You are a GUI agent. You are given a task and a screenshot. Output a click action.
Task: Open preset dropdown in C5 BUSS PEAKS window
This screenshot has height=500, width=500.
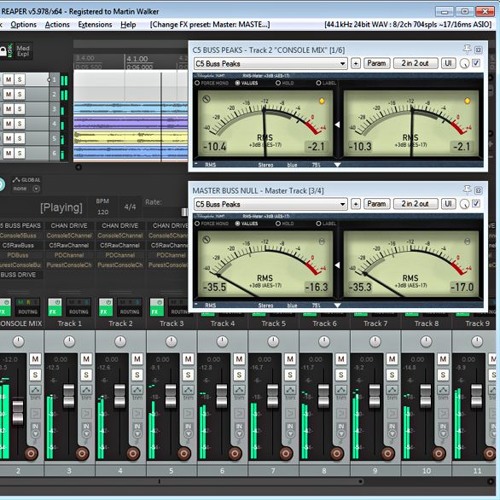[x=342, y=63]
